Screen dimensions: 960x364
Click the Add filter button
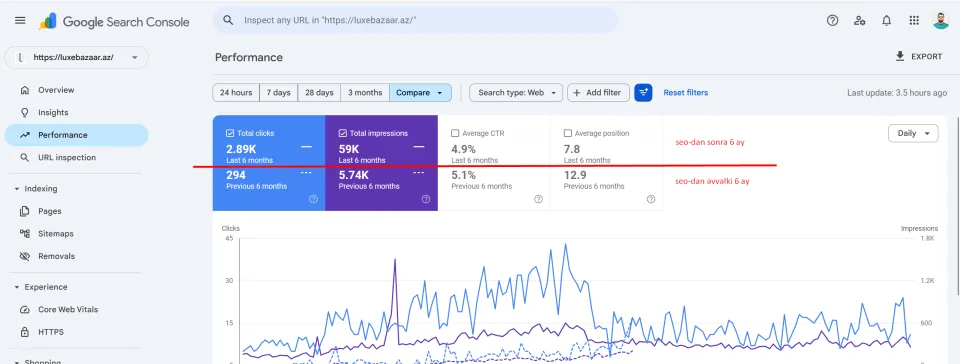tap(598, 92)
